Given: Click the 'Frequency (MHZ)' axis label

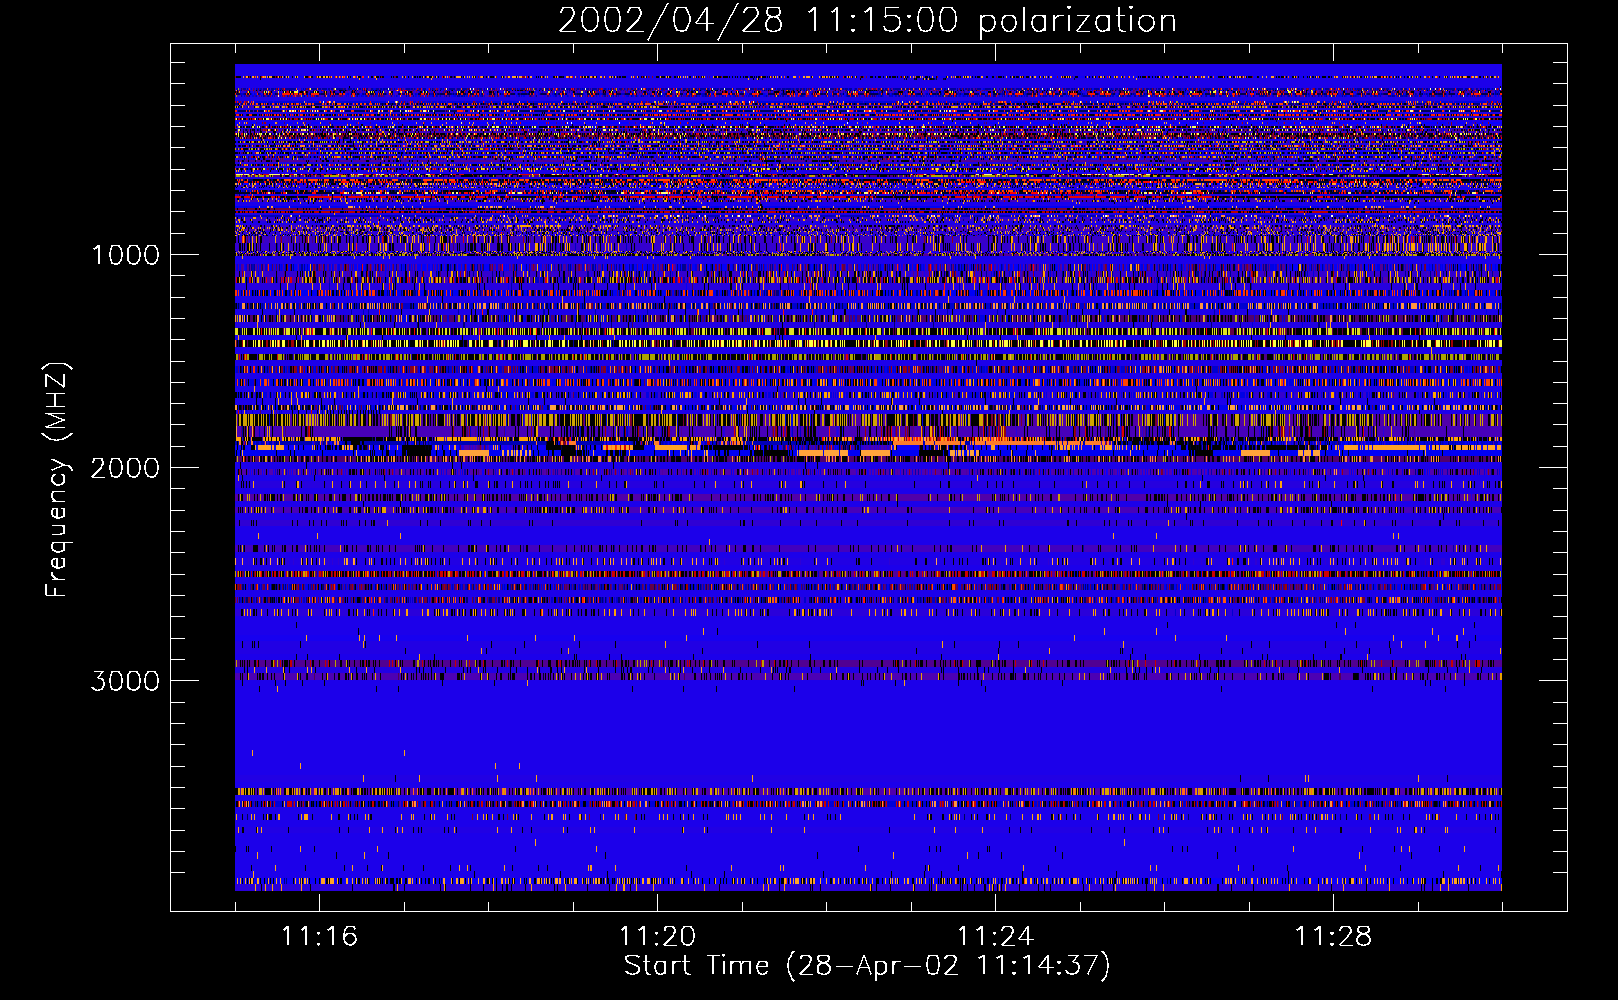Looking at the screenshot, I should [x=57, y=480].
